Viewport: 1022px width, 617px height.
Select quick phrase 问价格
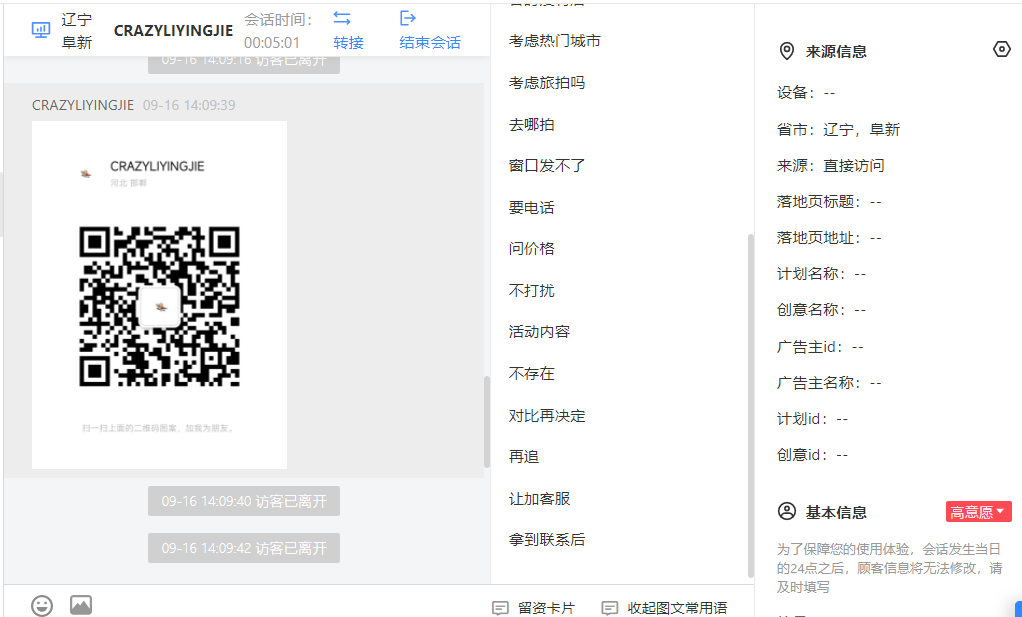(x=531, y=248)
